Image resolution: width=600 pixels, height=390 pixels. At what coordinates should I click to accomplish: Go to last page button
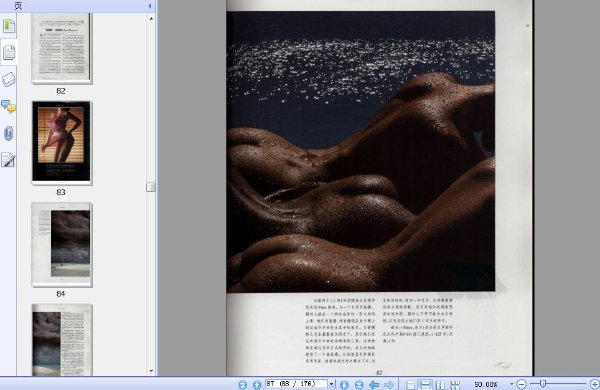[359, 385]
